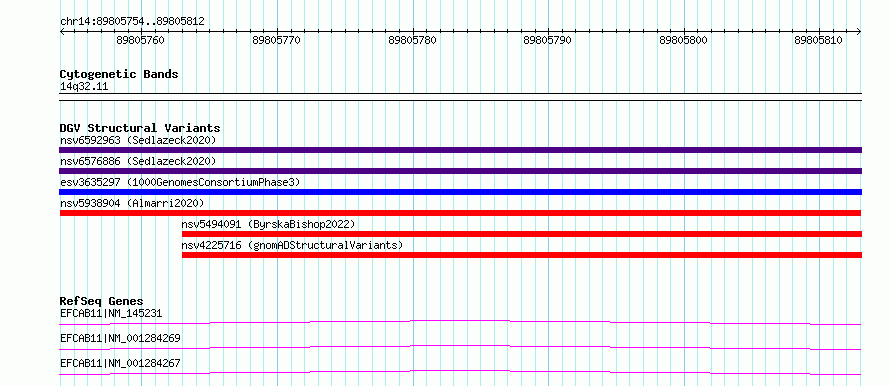This screenshot has height=386, width=890.
Task: Open transcript EFCAB11|NM_001284269 label
Action: pyautogui.click(x=120, y=338)
